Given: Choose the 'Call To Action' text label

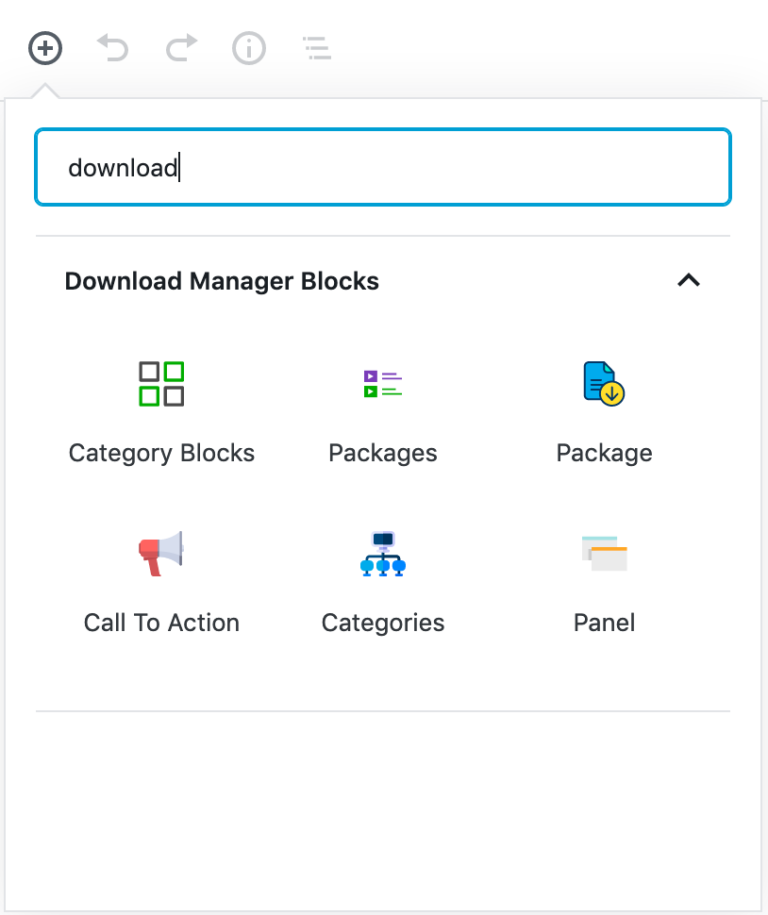Looking at the screenshot, I should point(162,623).
